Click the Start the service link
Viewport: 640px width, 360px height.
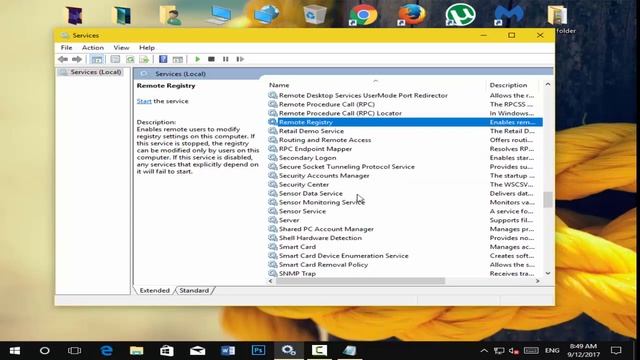(144, 101)
